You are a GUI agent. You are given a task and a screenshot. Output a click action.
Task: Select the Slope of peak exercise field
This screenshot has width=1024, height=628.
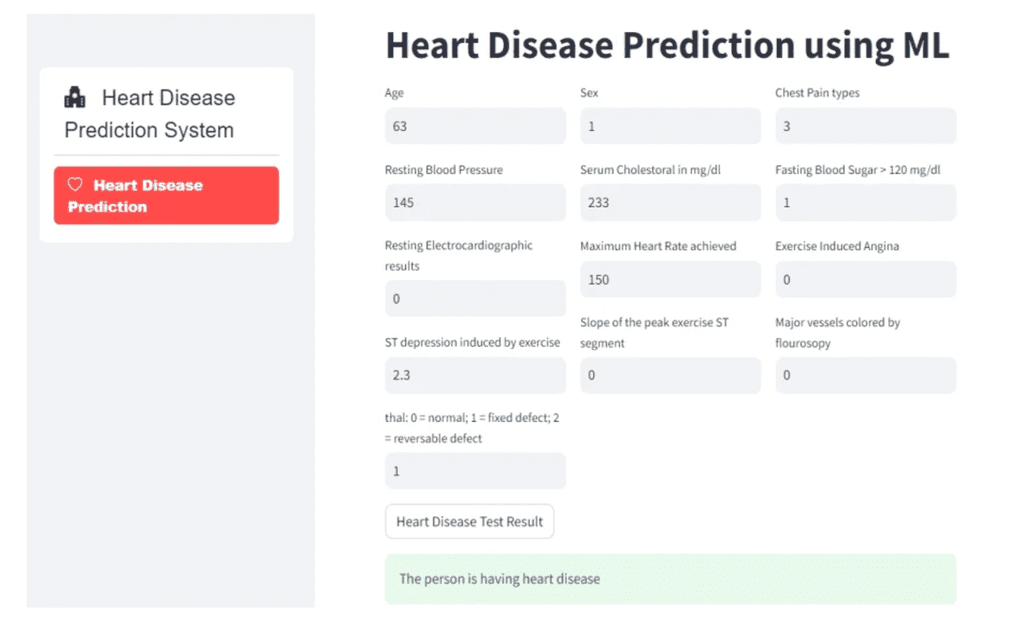tap(670, 375)
